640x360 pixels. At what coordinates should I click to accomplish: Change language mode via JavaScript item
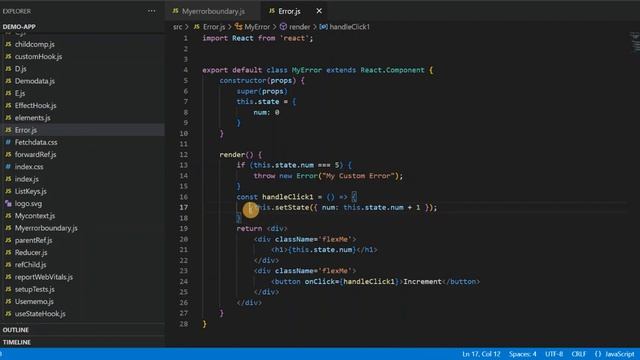tap(620, 354)
